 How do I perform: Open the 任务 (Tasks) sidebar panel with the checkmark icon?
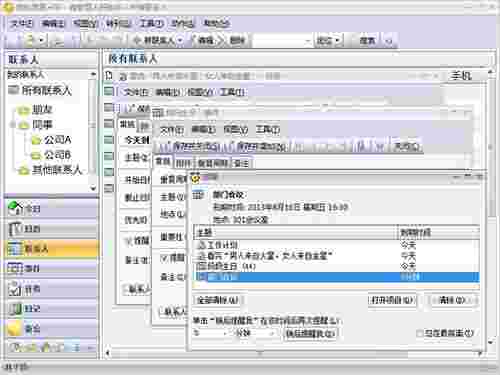click(51, 289)
